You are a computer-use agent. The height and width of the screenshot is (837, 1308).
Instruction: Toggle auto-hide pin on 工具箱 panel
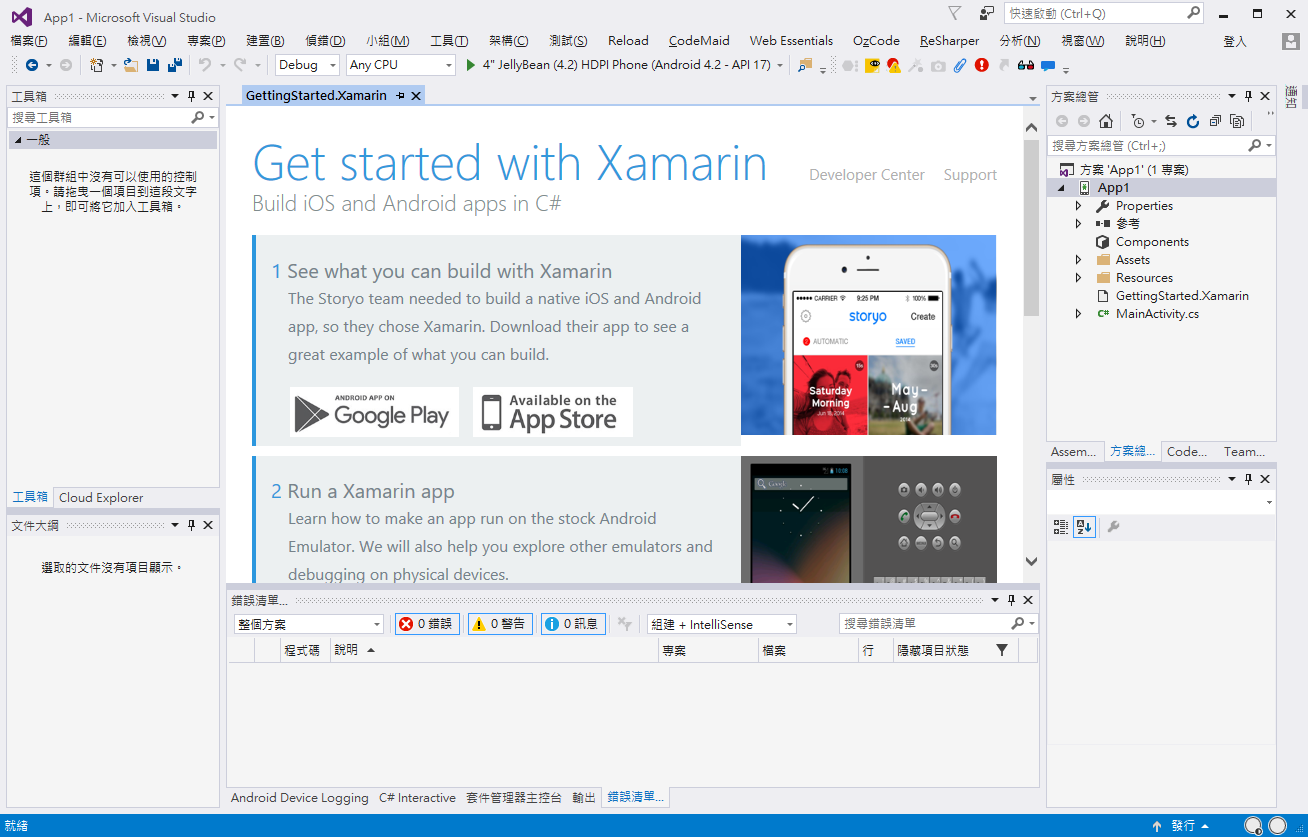tap(191, 96)
